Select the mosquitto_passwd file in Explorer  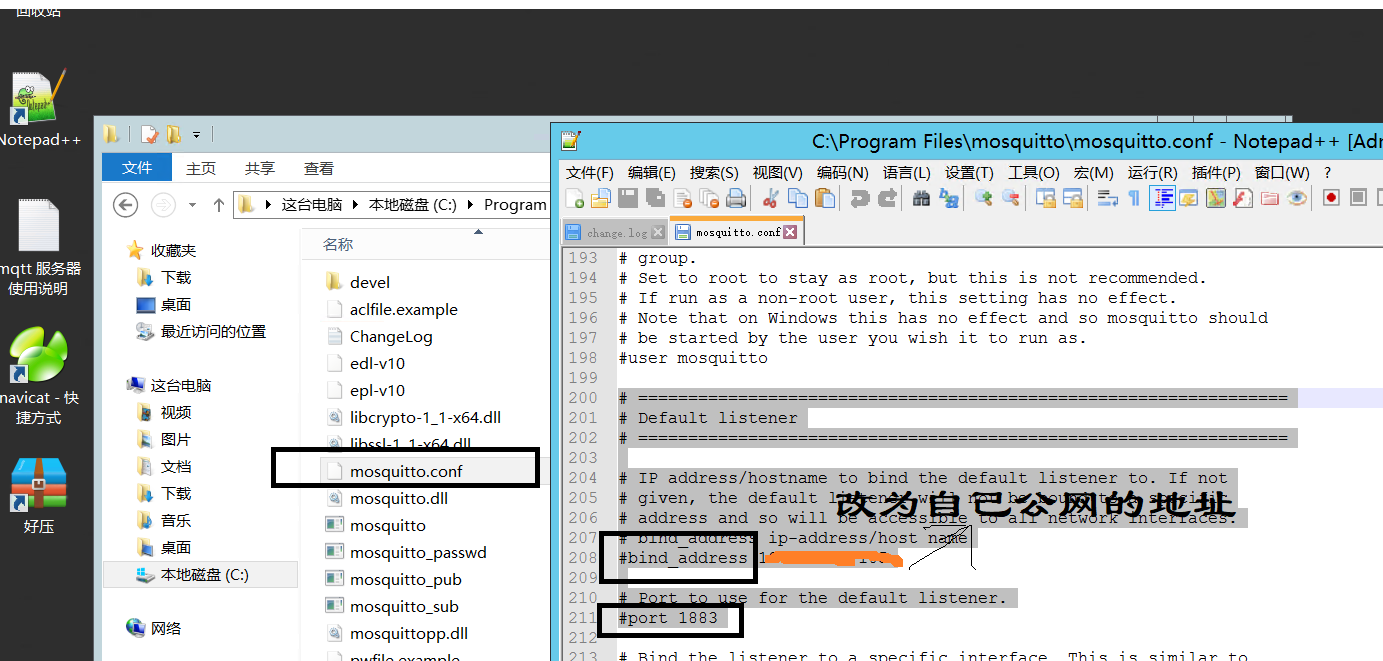[x=417, y=552]
